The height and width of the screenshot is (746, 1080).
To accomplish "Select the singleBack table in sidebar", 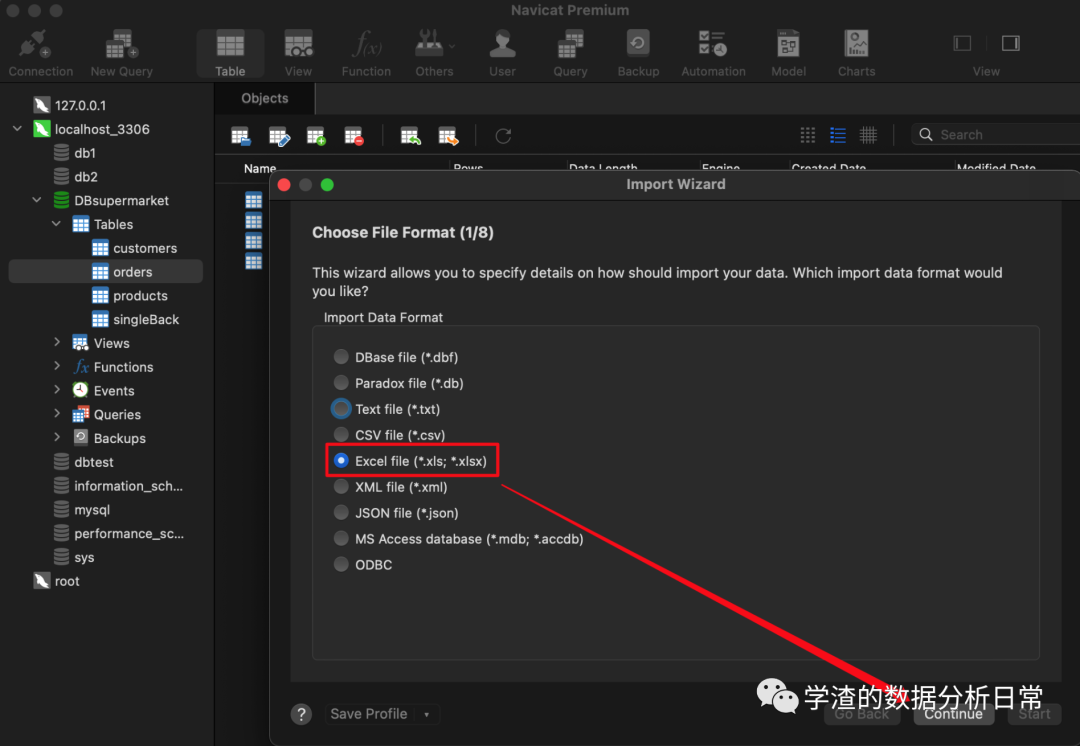I will coord(135,320).
